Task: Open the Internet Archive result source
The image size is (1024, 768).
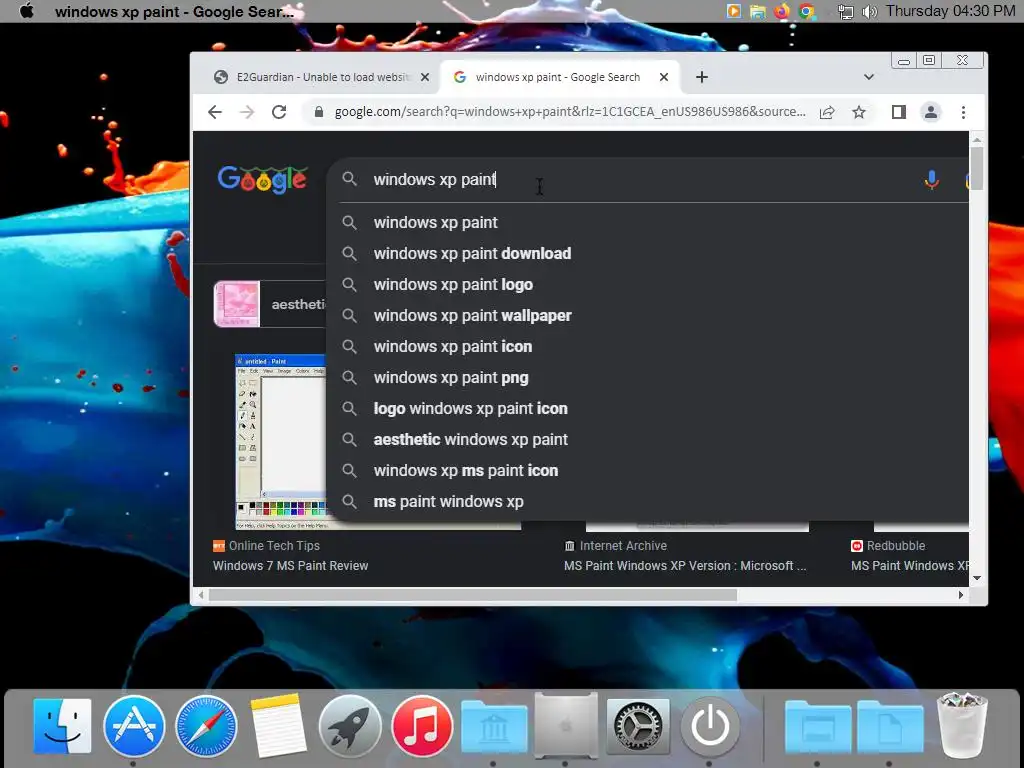Action: 616,546
